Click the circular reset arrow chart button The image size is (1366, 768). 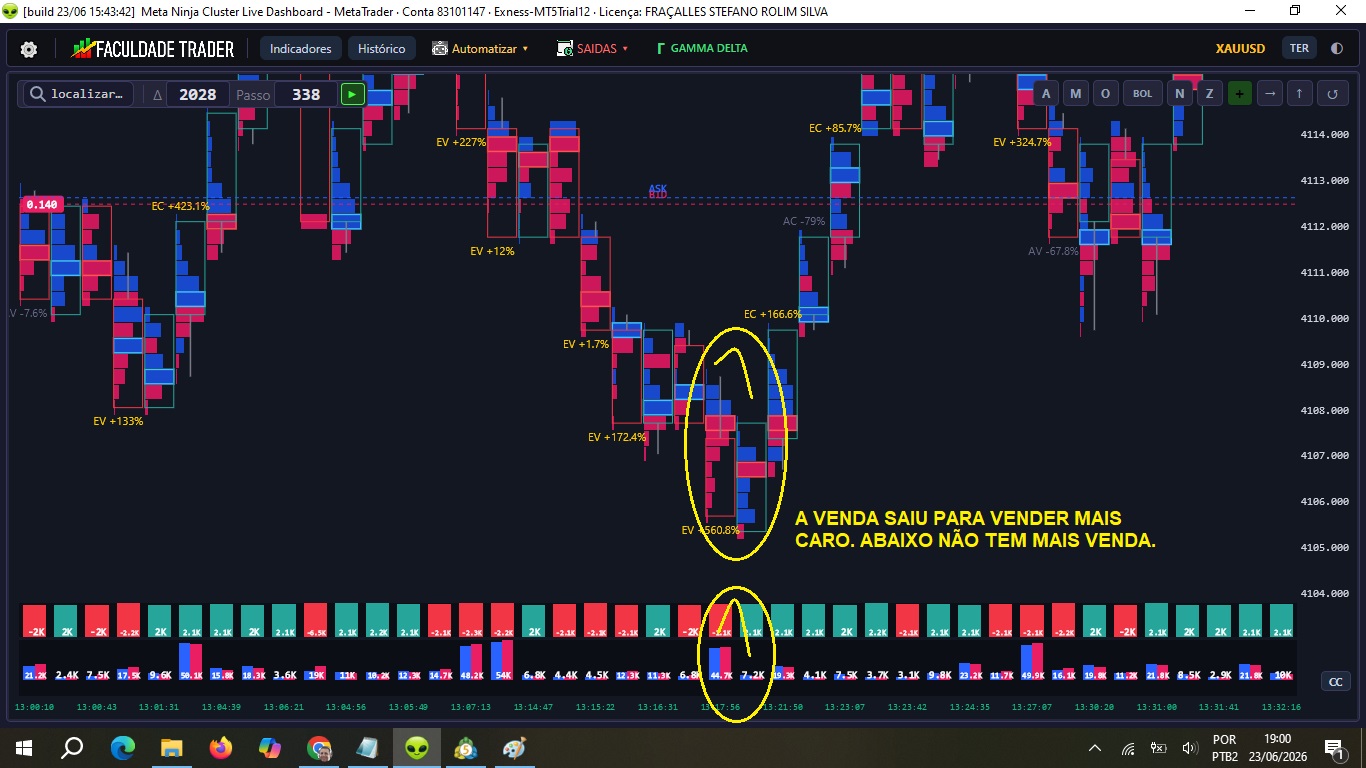[1332, 93]
